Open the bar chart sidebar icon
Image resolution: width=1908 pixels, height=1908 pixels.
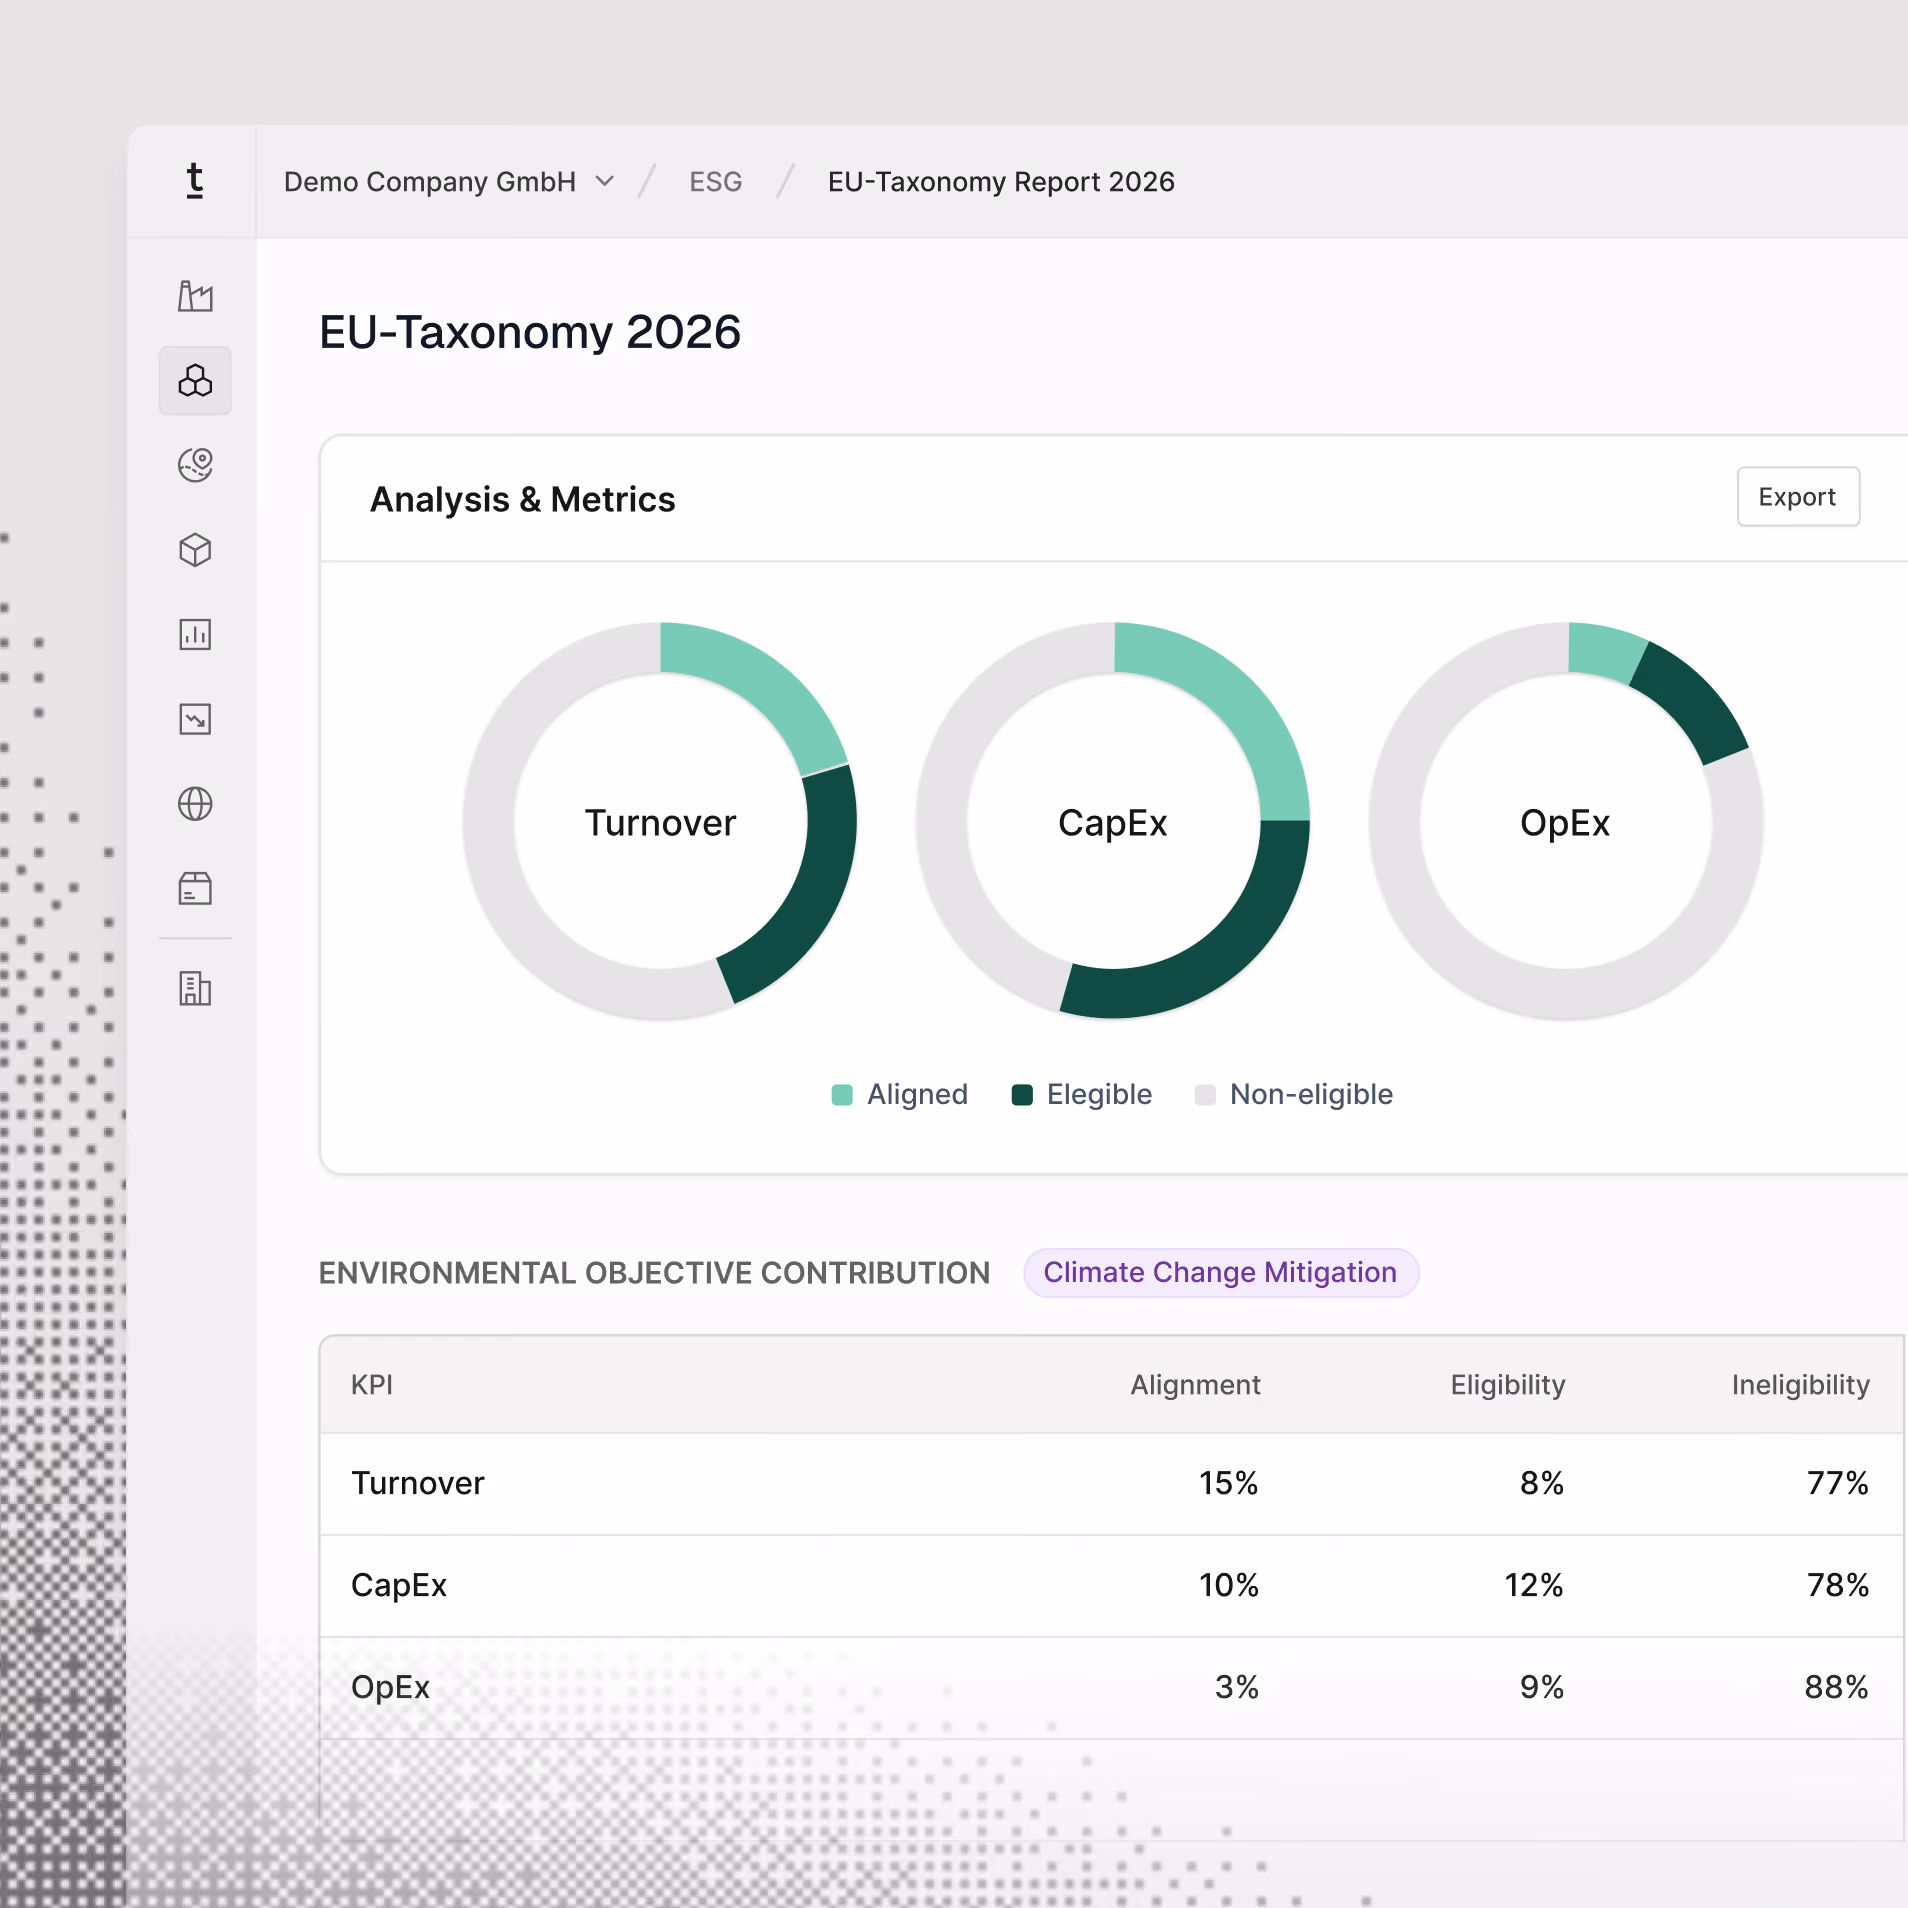click(195, 634)
